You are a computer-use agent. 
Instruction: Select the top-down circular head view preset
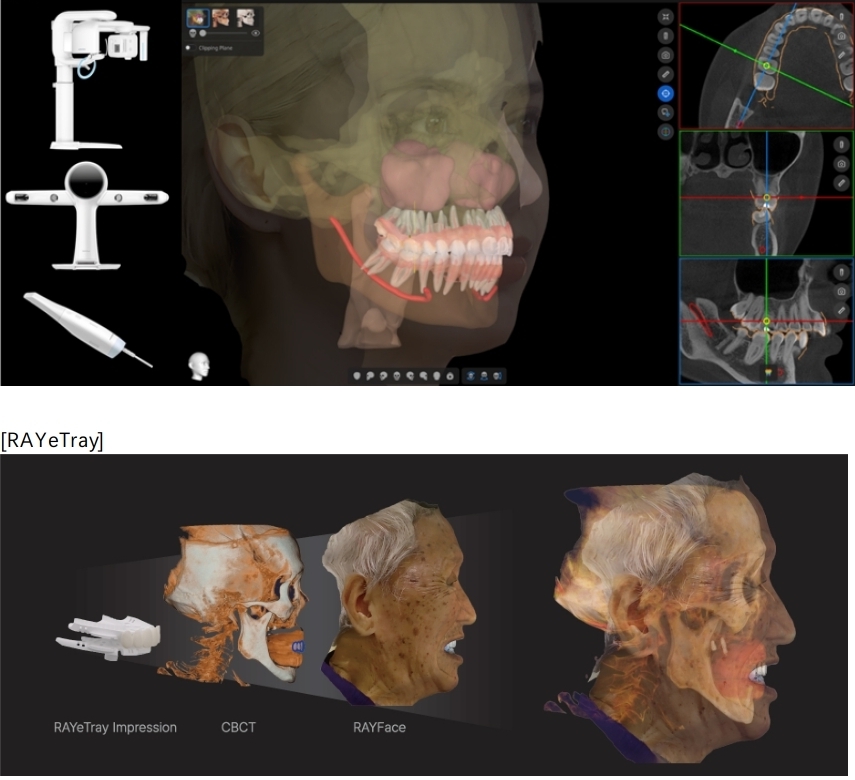click(x=450, y=376)
